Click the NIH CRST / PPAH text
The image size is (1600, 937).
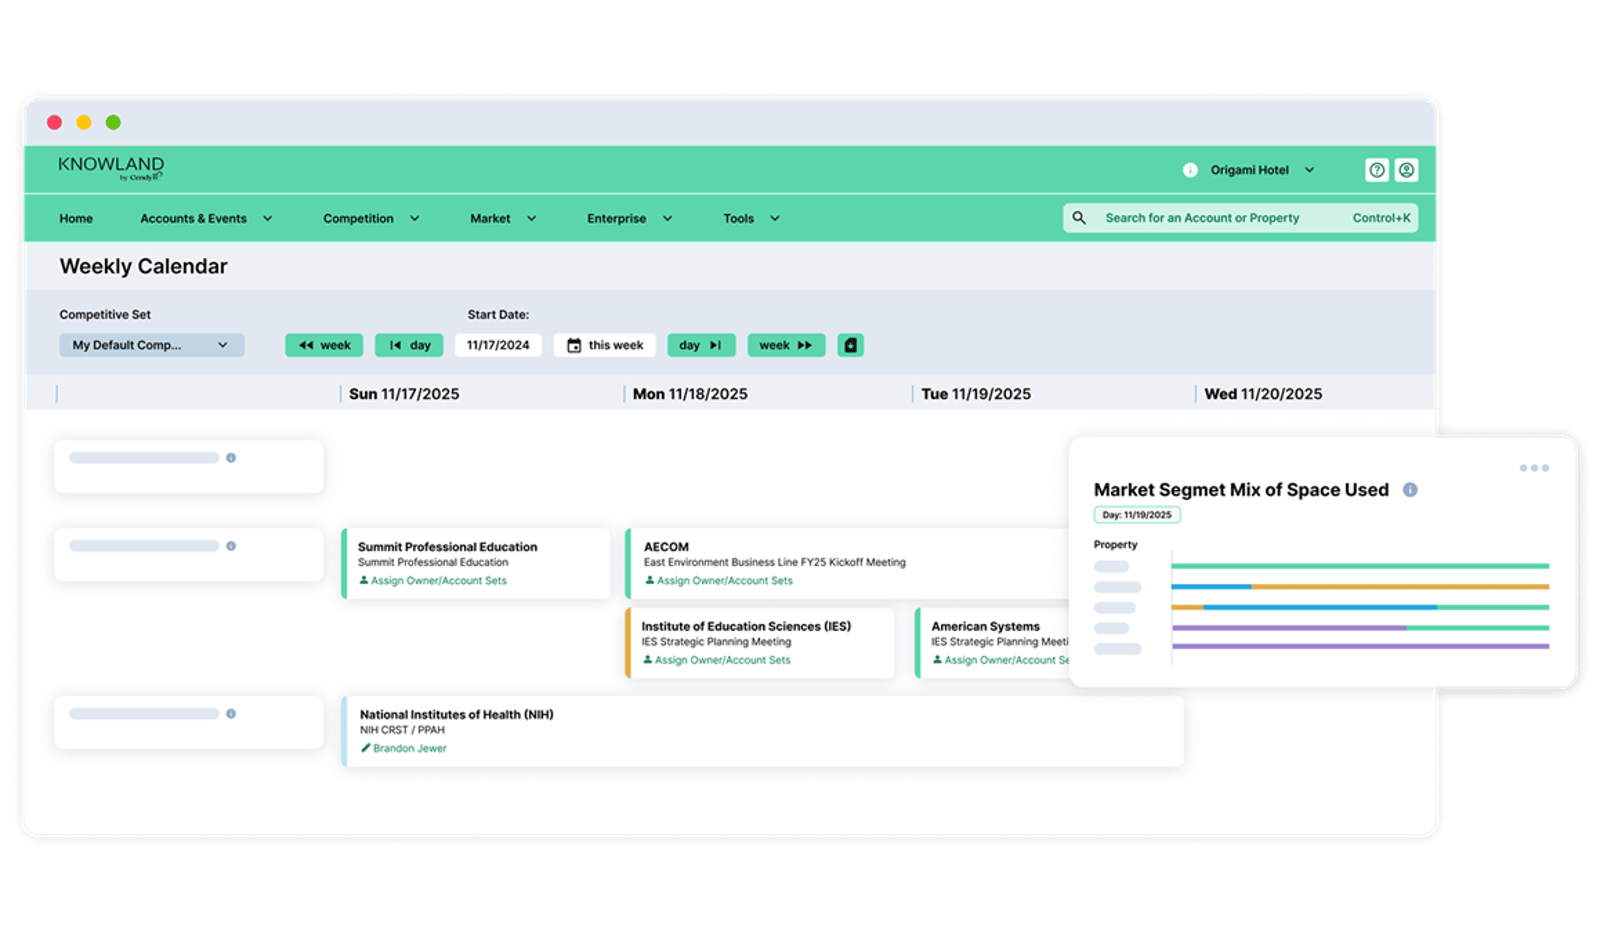point(402,730)
